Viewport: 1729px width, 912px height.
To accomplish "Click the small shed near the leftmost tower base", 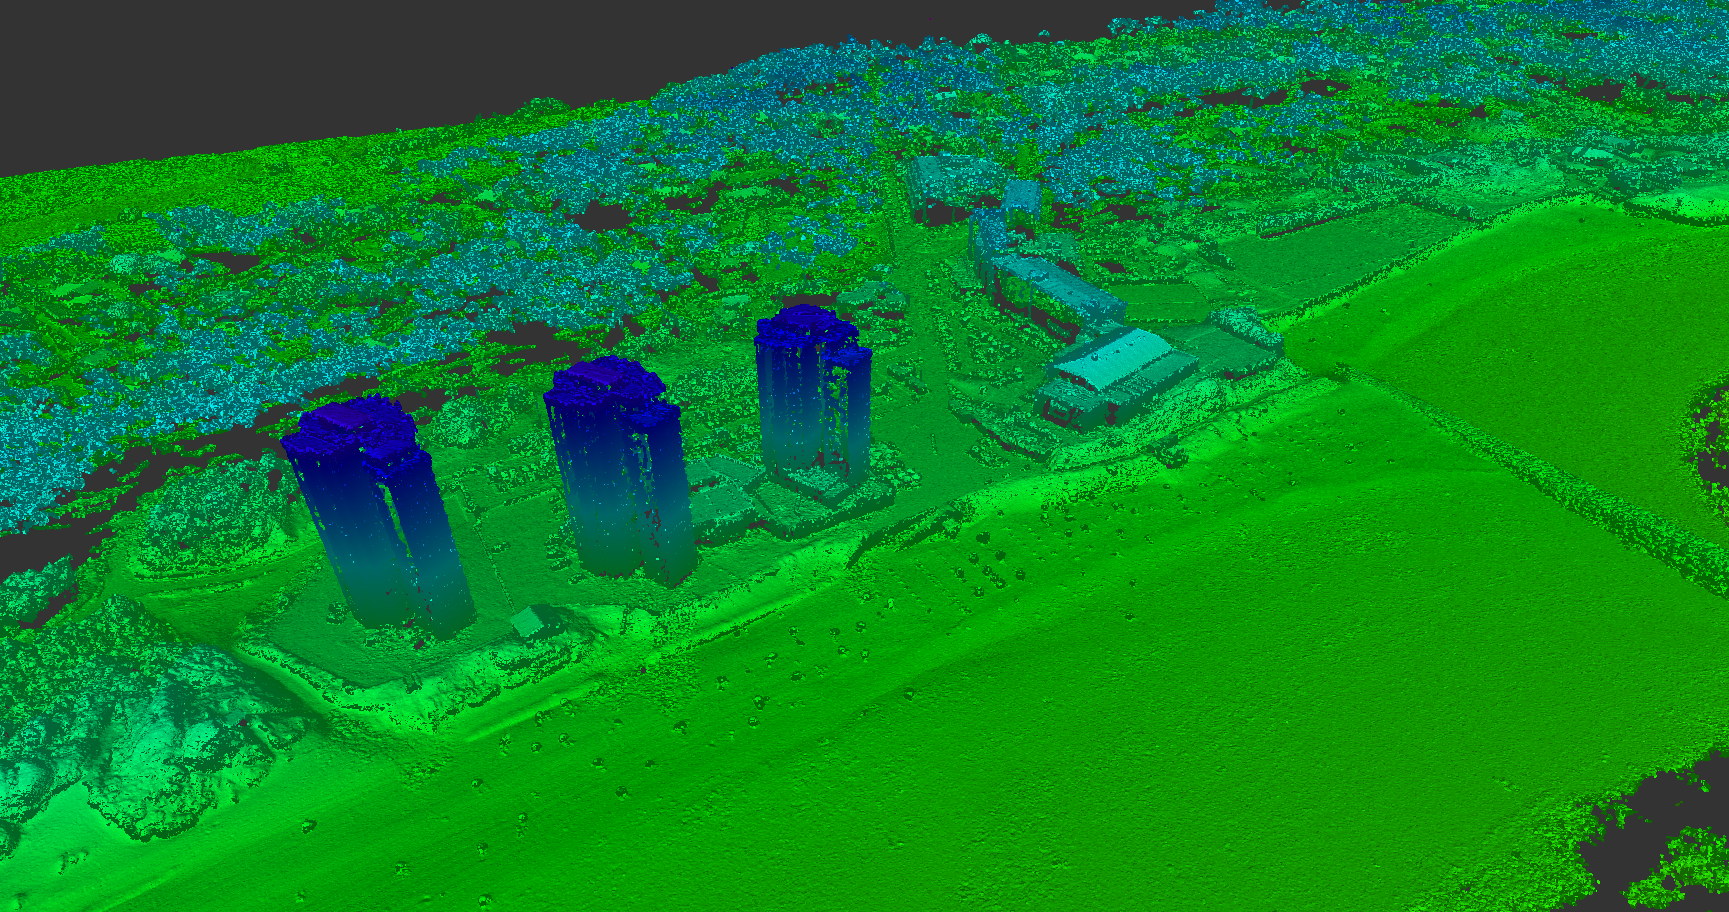I will coord(528,621).
